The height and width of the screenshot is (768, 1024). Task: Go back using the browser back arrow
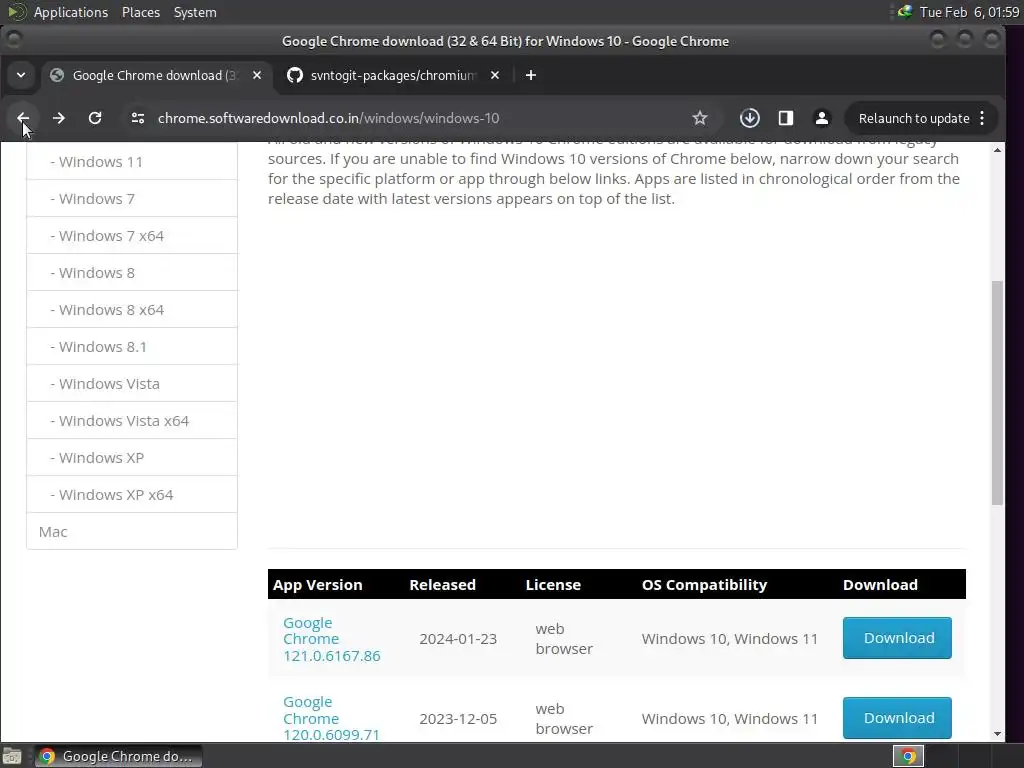pos(23,118)
